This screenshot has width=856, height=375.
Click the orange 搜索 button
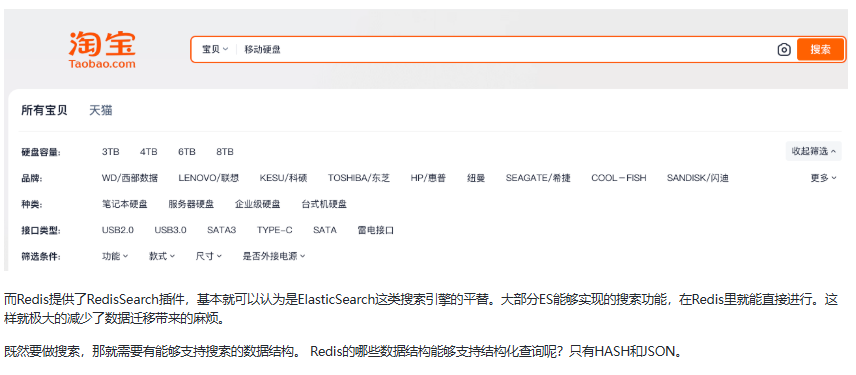coord(820,50)
